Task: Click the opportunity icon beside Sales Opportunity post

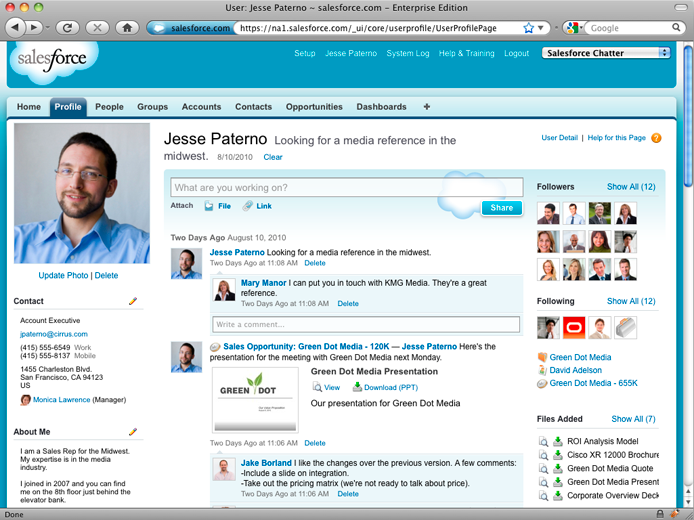Action: (x=215, y=347)
